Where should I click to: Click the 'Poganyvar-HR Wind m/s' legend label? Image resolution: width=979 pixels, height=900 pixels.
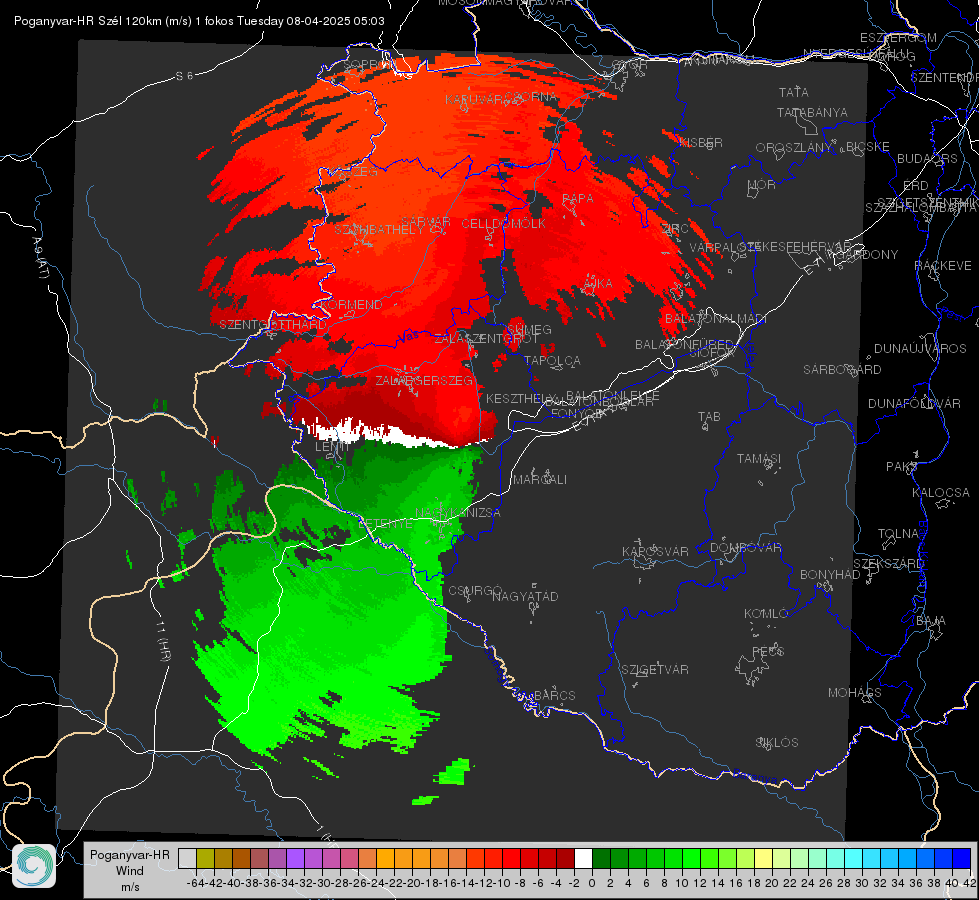click(x=130, y=871)
